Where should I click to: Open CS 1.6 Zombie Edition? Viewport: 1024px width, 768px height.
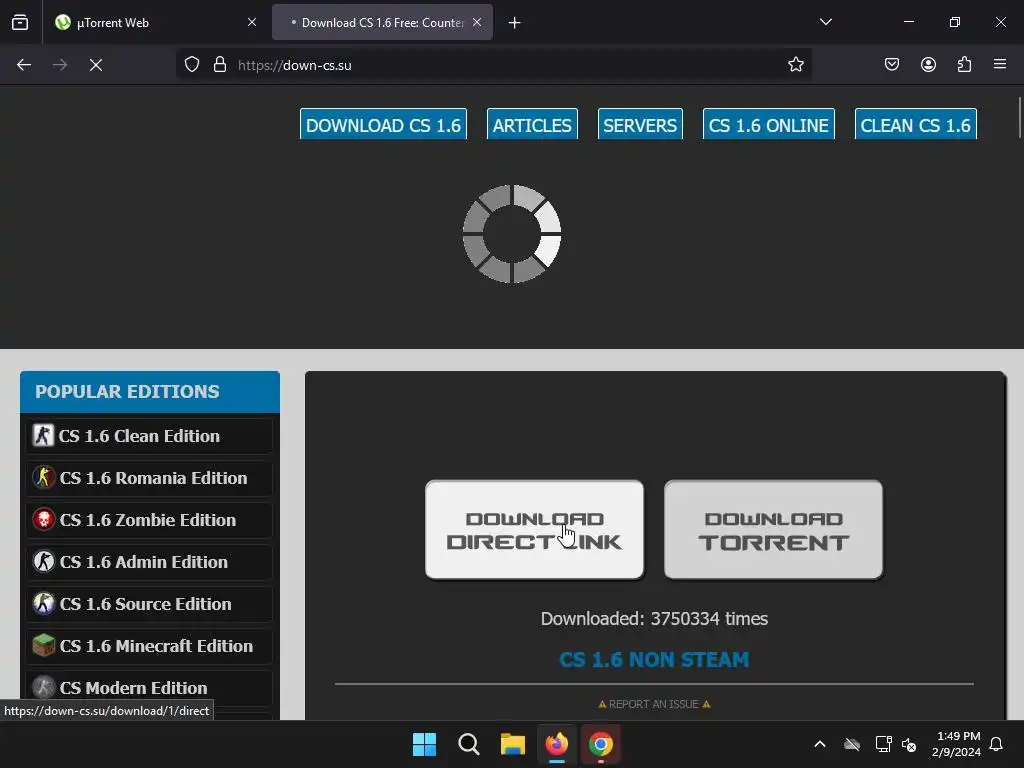(x=150, y=520)
